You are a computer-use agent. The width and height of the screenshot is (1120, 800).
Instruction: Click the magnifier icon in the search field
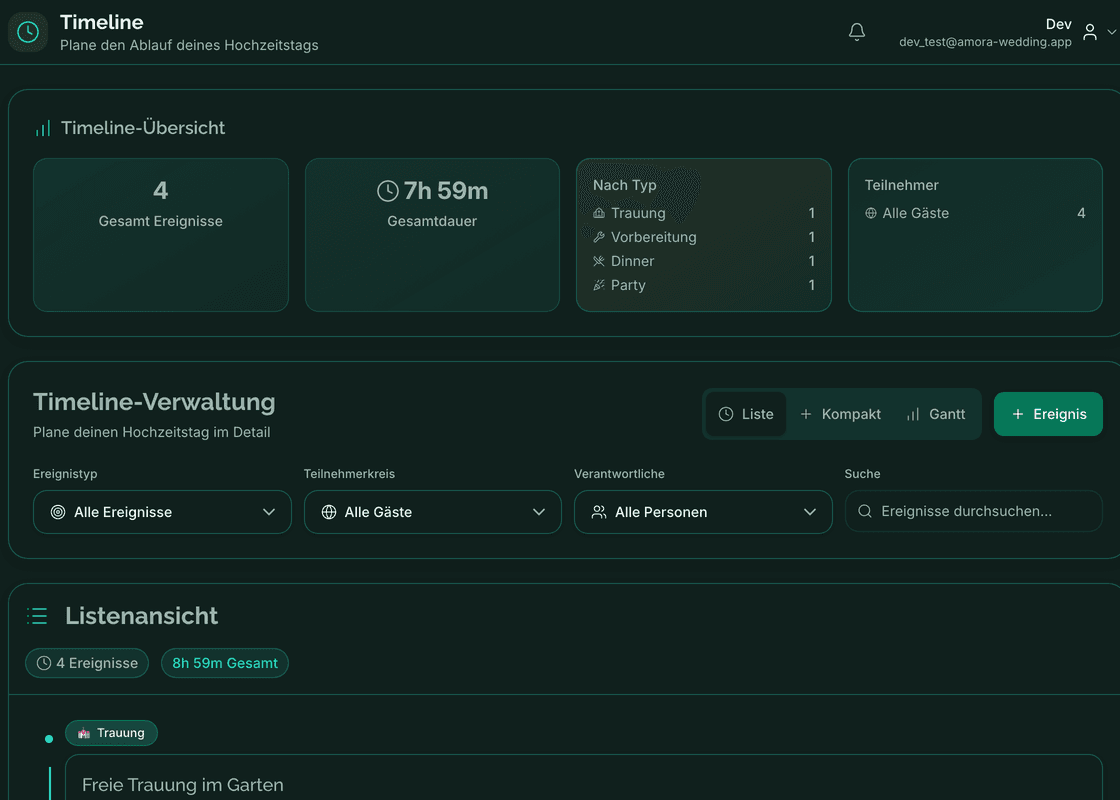(864, 511)
